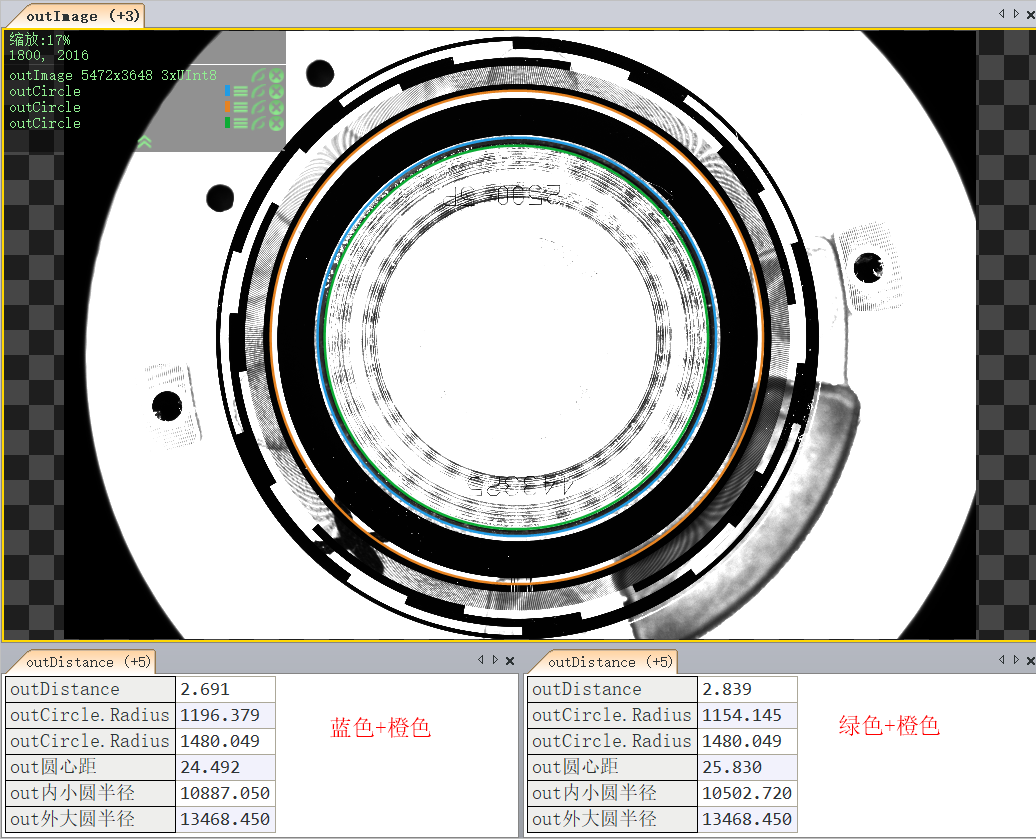Toggle visibility of the green outCircle
The width and height of the screenshot is (1036, 839).
click(259, 123)
